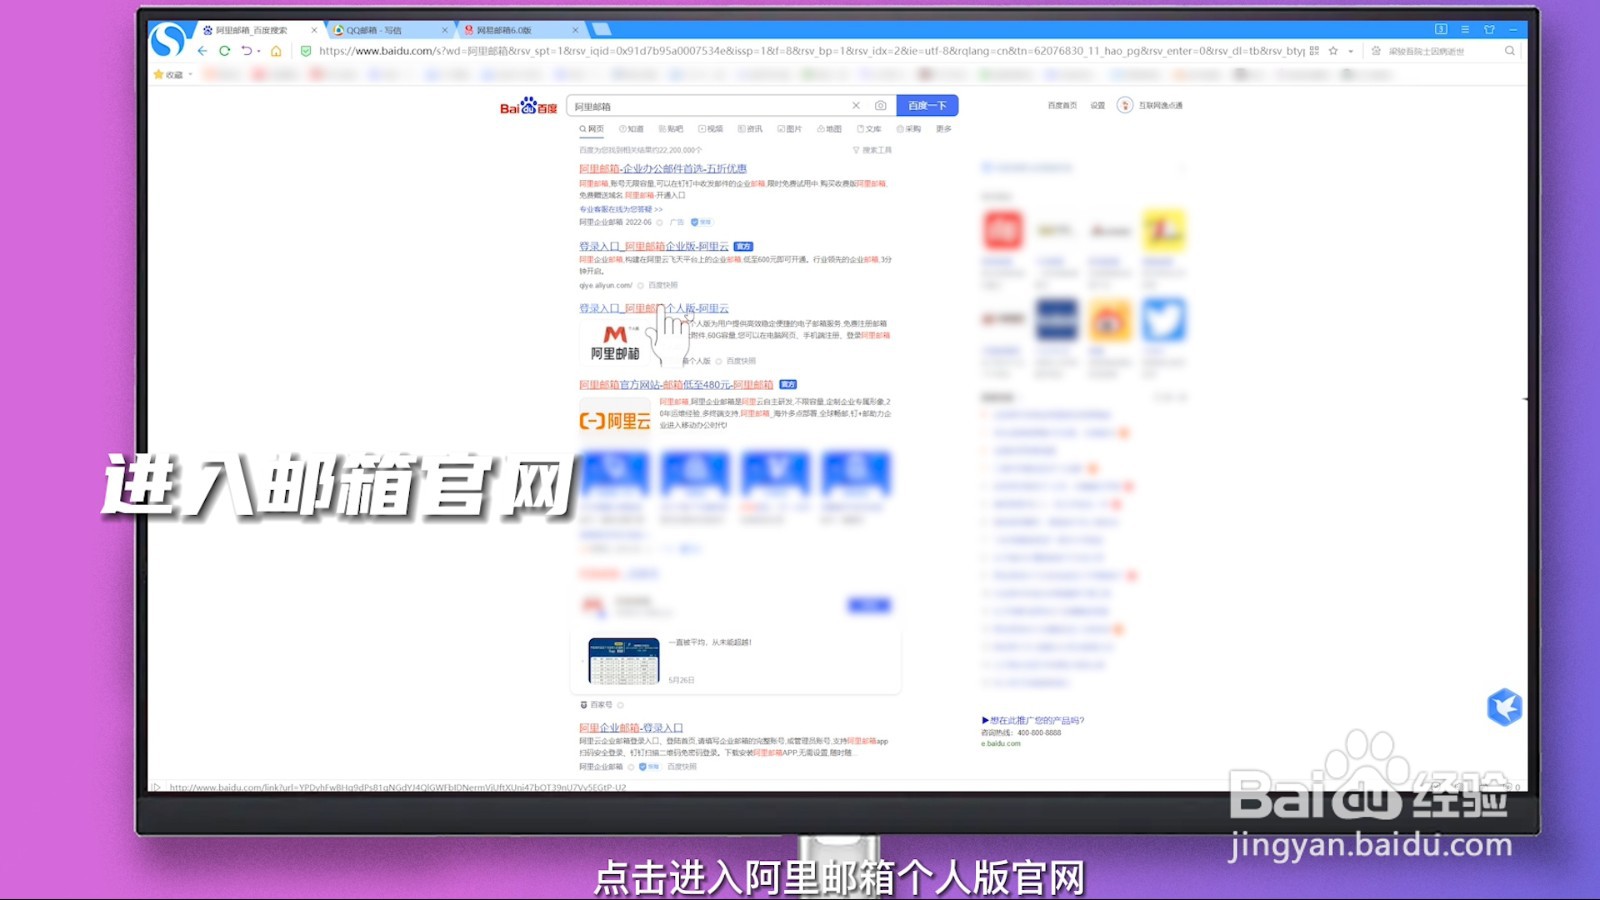Open result 登录入口_阿里邮箱个人版-阿里云

coord(654,308)
